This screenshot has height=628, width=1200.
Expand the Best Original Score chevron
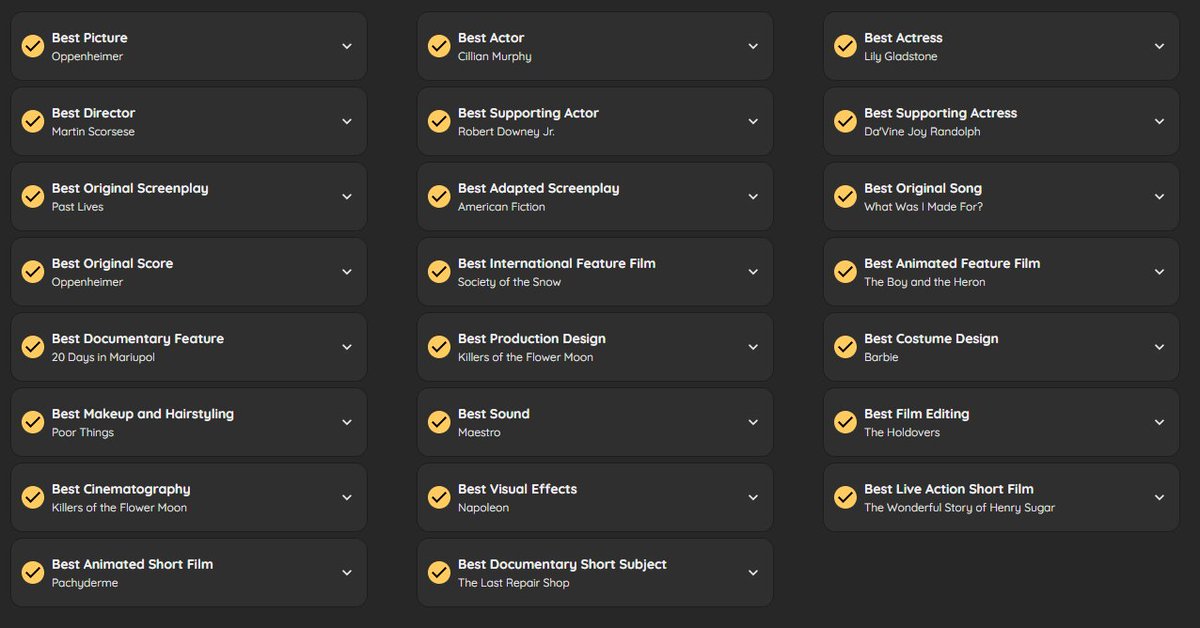[347, 271]
